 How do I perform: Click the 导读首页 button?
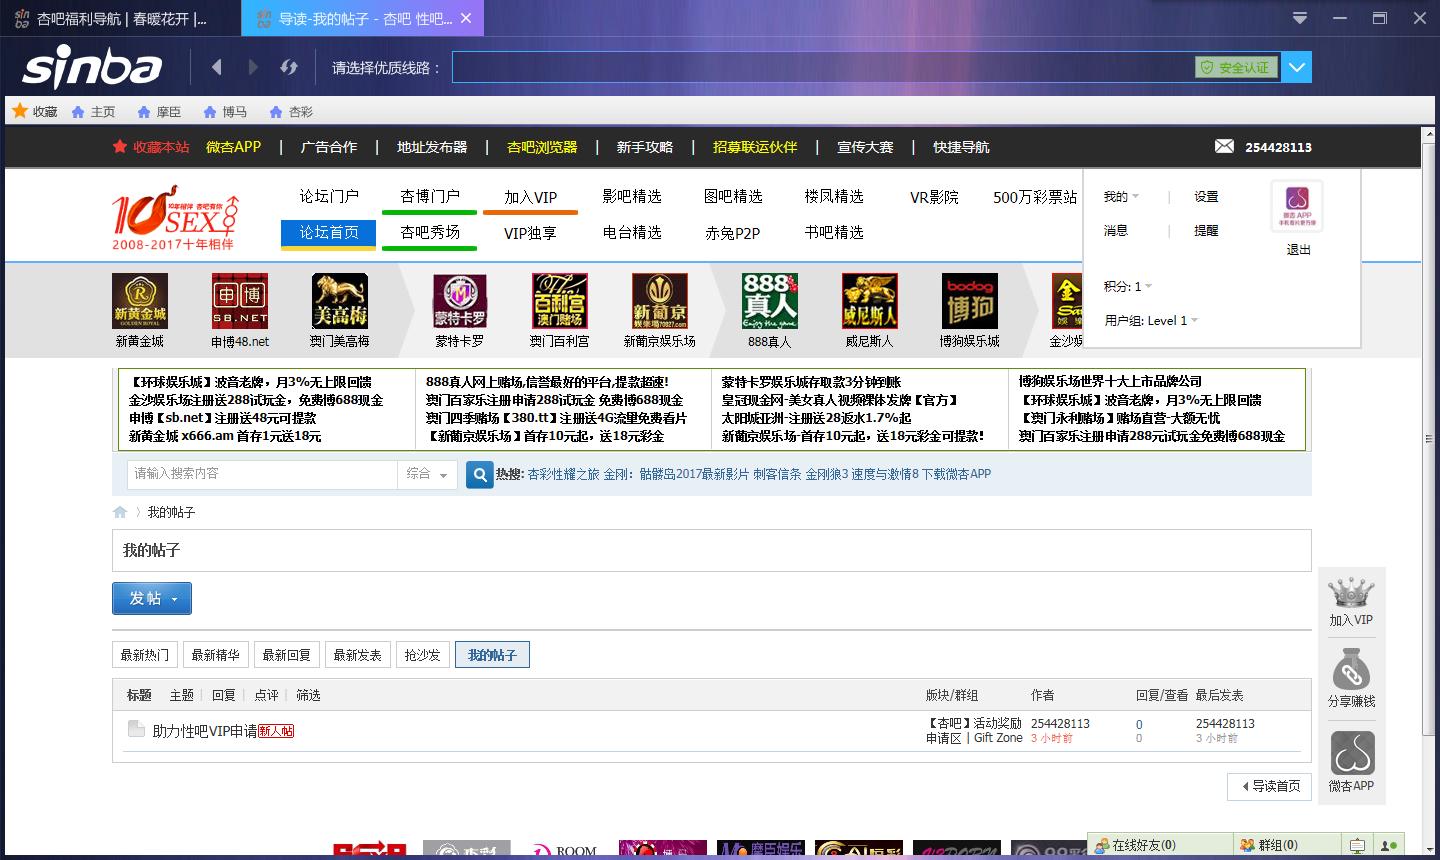[1270, 786]
